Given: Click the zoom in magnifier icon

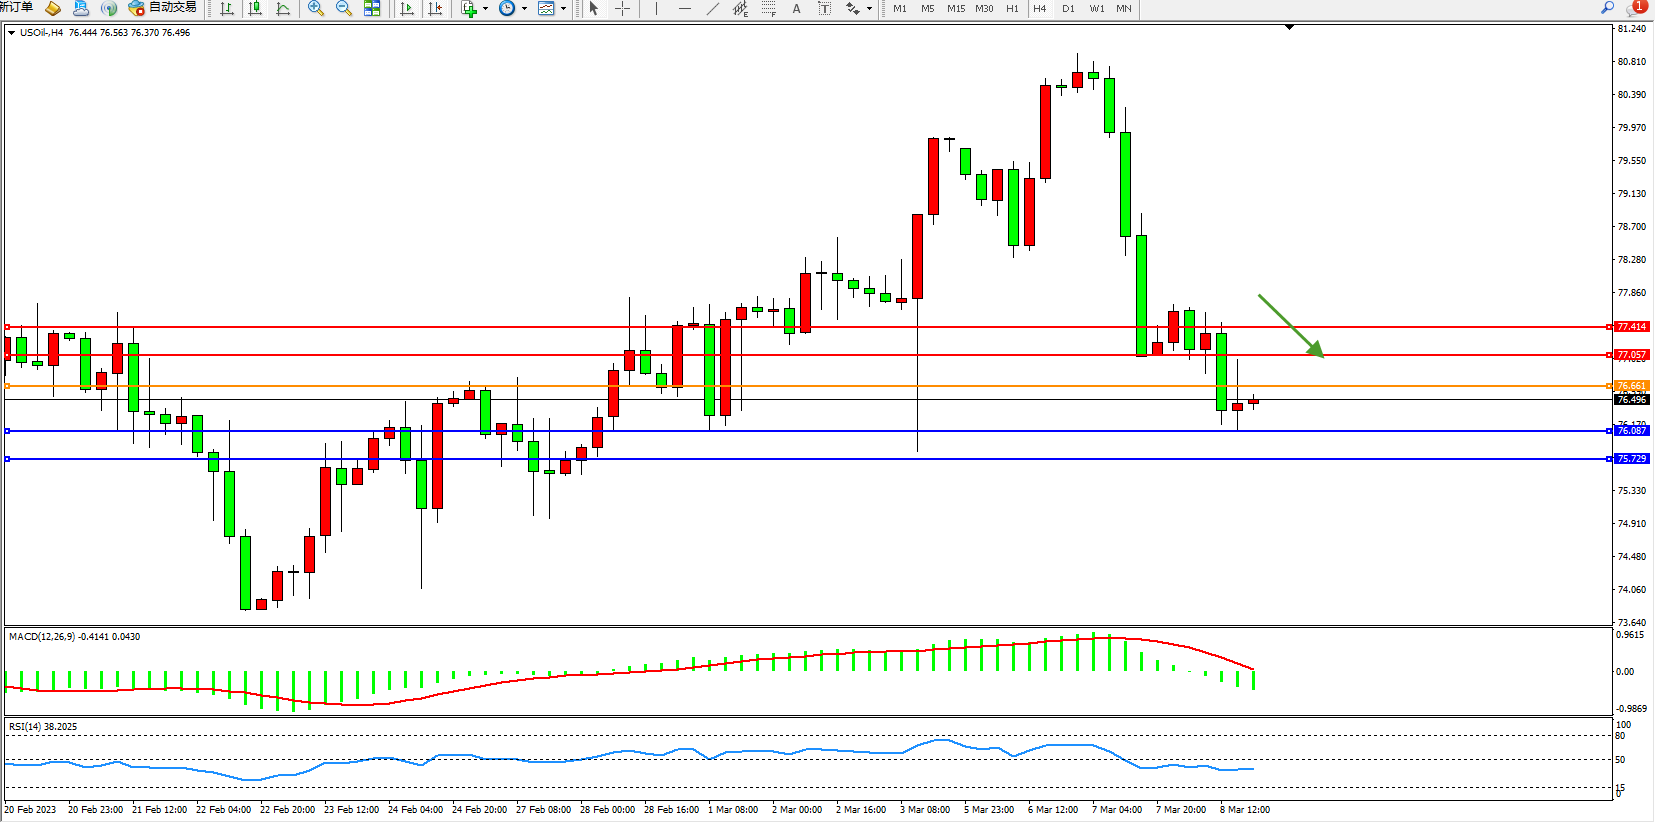Looking at the screenshot, I should pos(316,9).
